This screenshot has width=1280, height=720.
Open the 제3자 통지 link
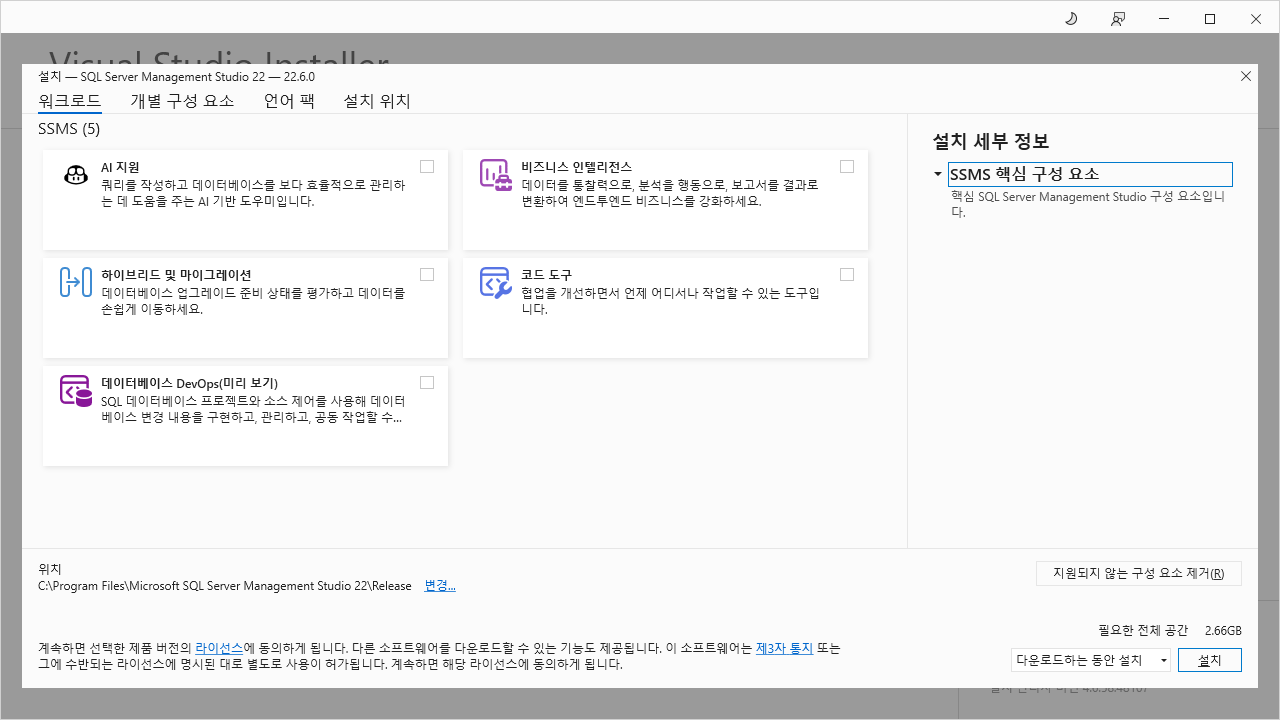point(784,648)
